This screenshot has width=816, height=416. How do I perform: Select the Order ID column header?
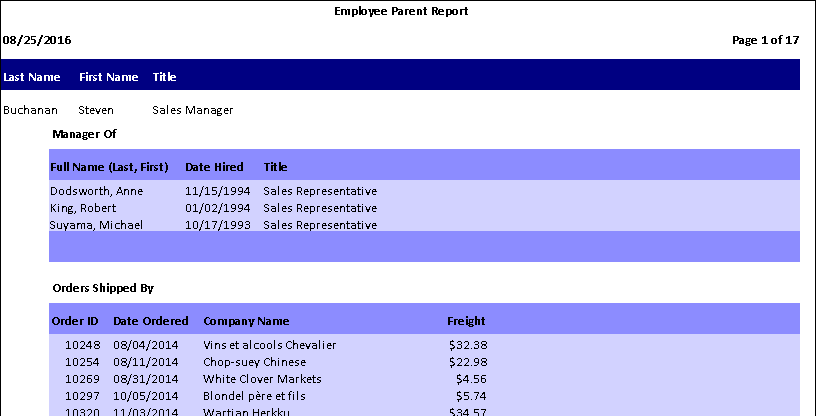pos(75,321)
